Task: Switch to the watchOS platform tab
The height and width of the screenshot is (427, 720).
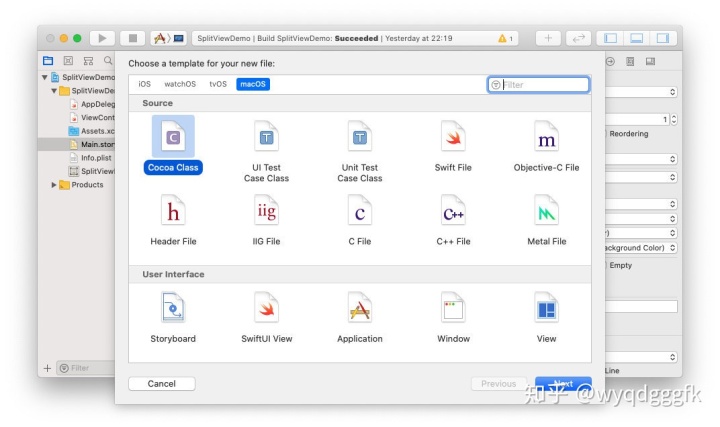Action: click(x=180, y=84)
